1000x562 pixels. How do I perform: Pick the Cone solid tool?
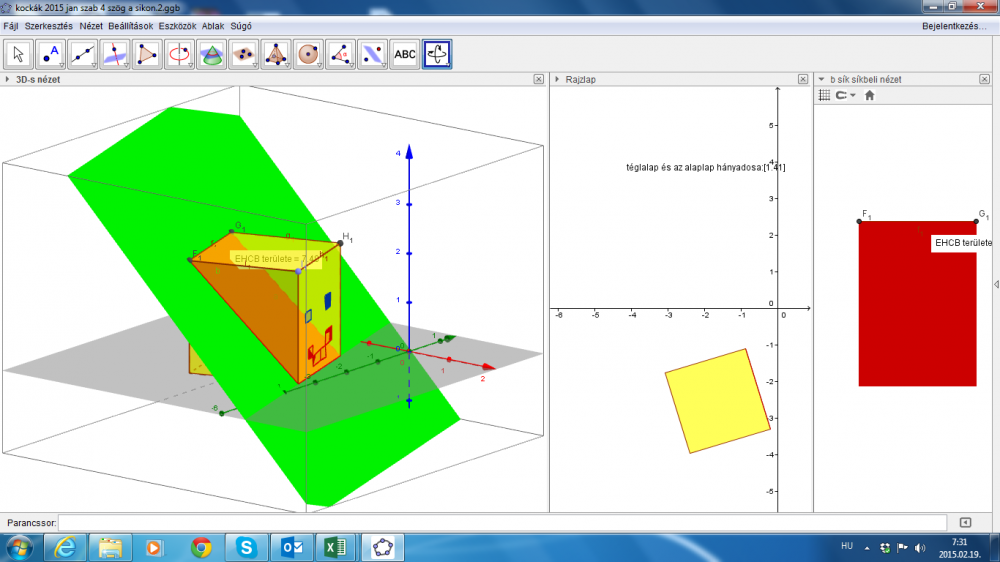(x=212, y=54)
